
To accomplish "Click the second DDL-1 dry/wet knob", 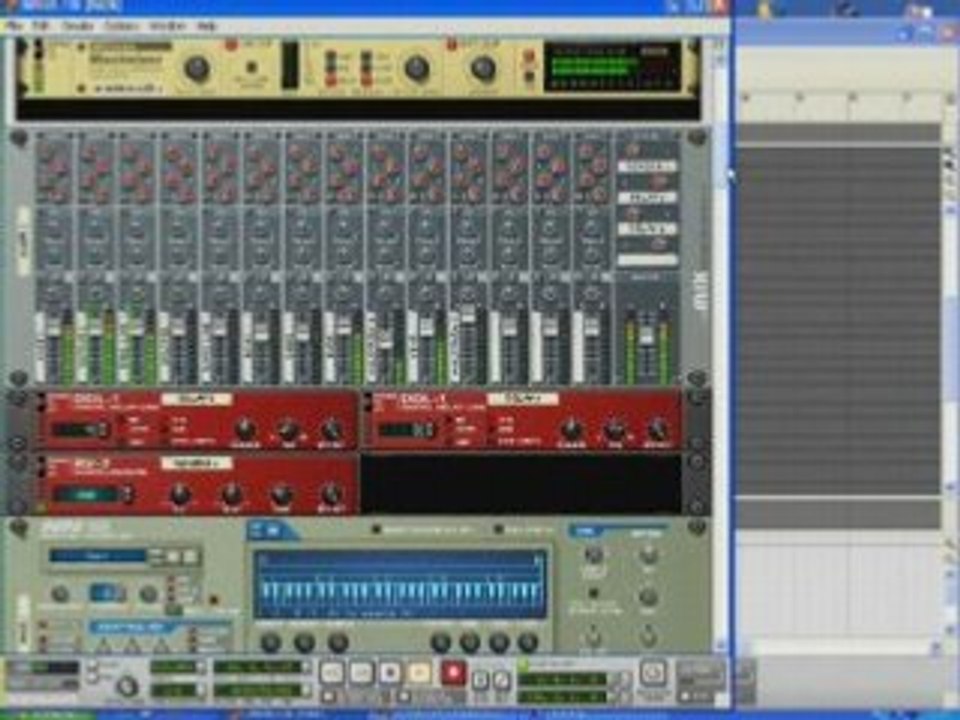I will pyautogui.click(x=658, y=430).
